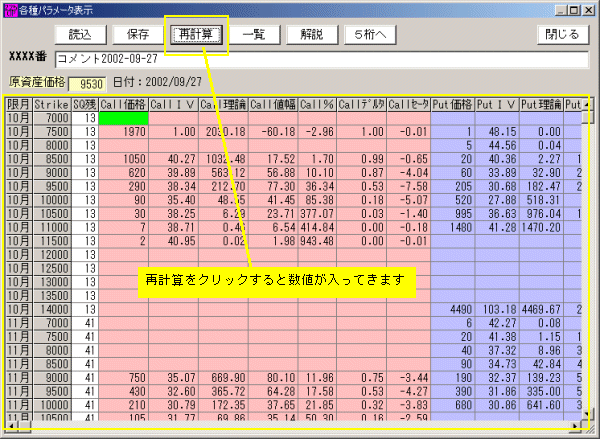The image size is (600, 439).
Task: Click Put theory cell 182.47
Action: click(541, 187)
